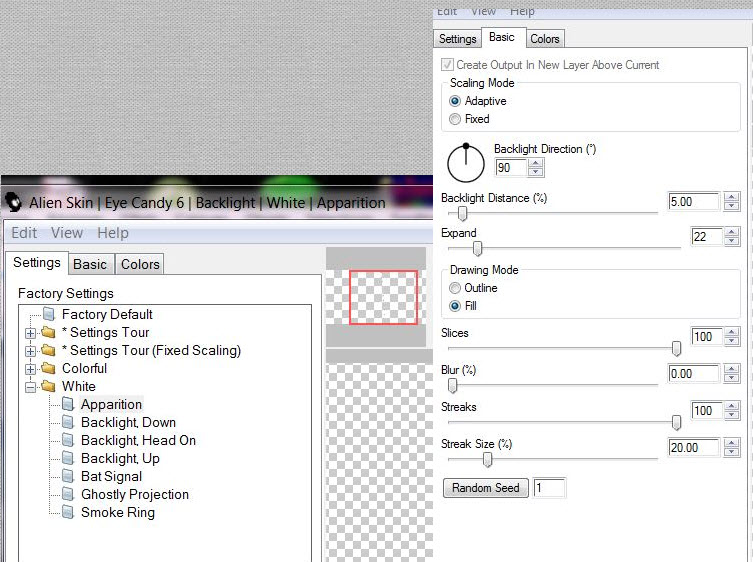This screenshot has height=562, width=753.
Task: Click the Settings Tour (Fixed Scaling) folder icon
Action: tap(49, 350)
